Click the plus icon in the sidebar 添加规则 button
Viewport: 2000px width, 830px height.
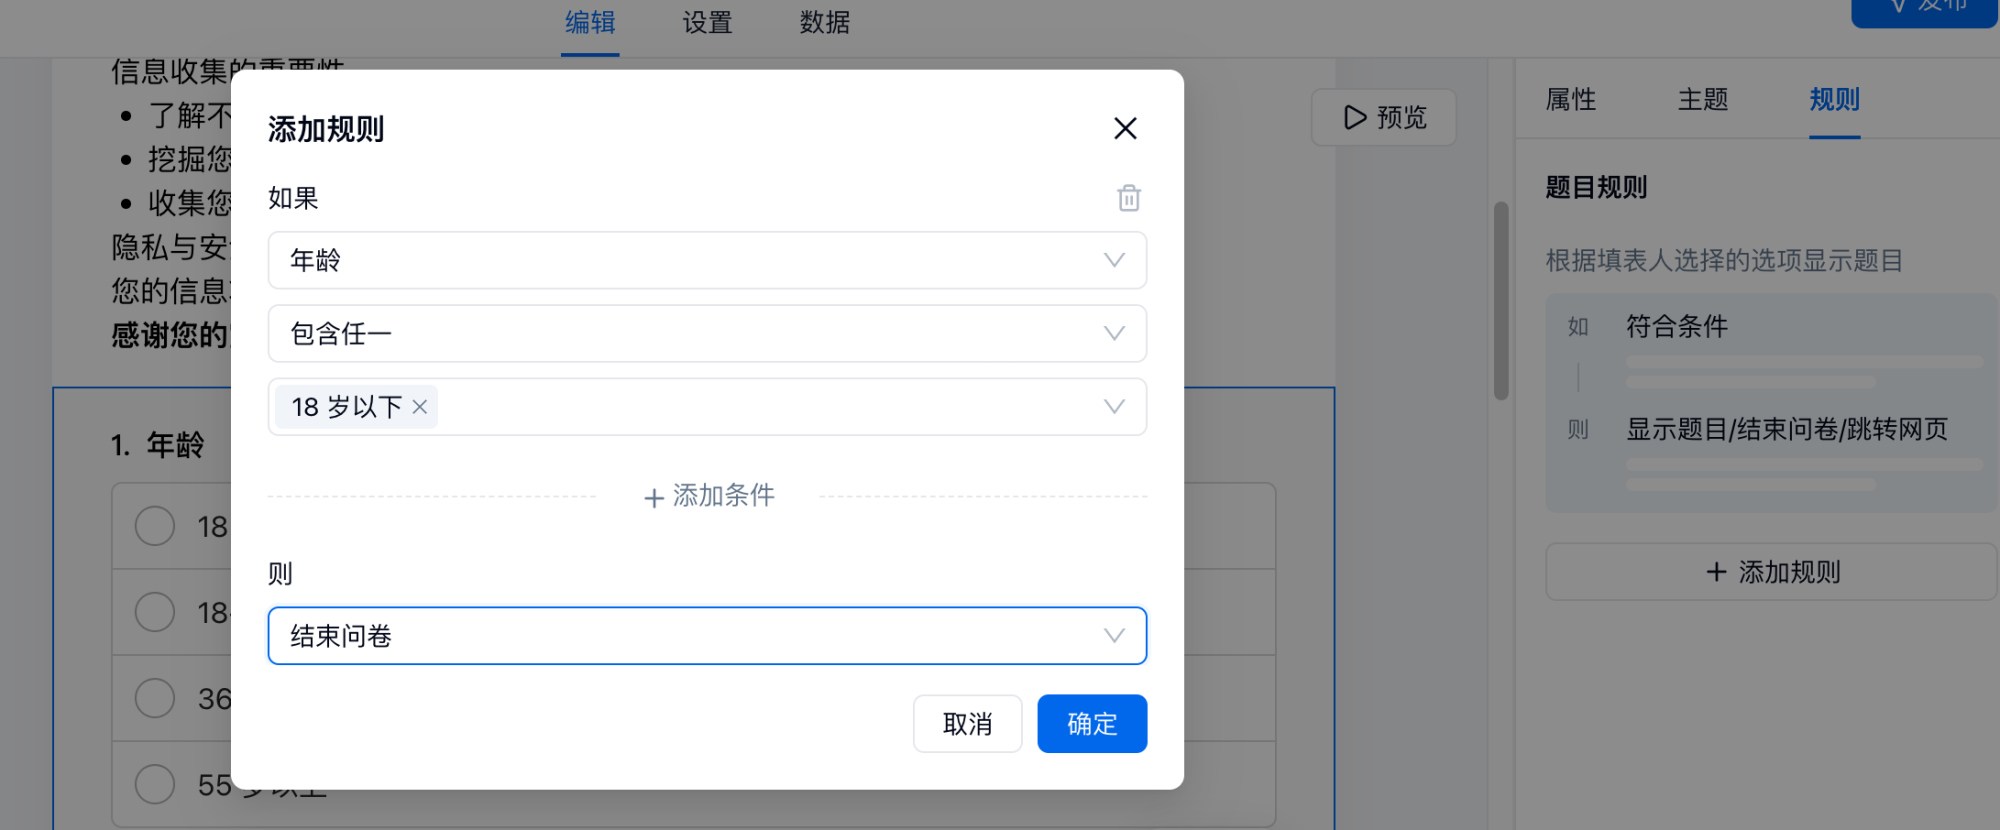click(1716, 572)
